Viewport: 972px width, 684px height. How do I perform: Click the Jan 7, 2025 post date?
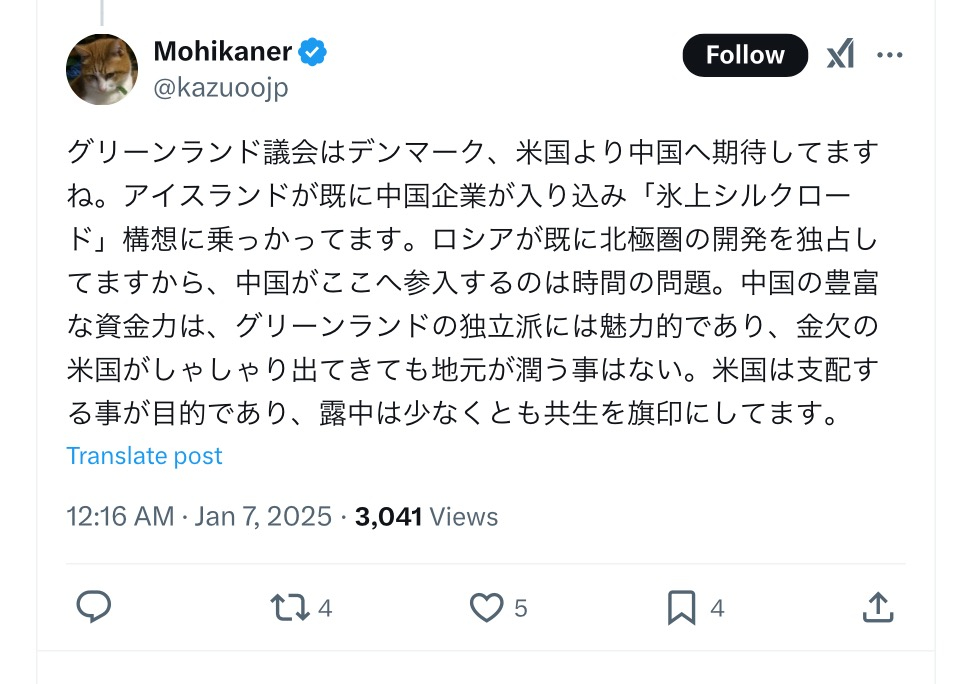pyautogui.click(x=263, y=516)
